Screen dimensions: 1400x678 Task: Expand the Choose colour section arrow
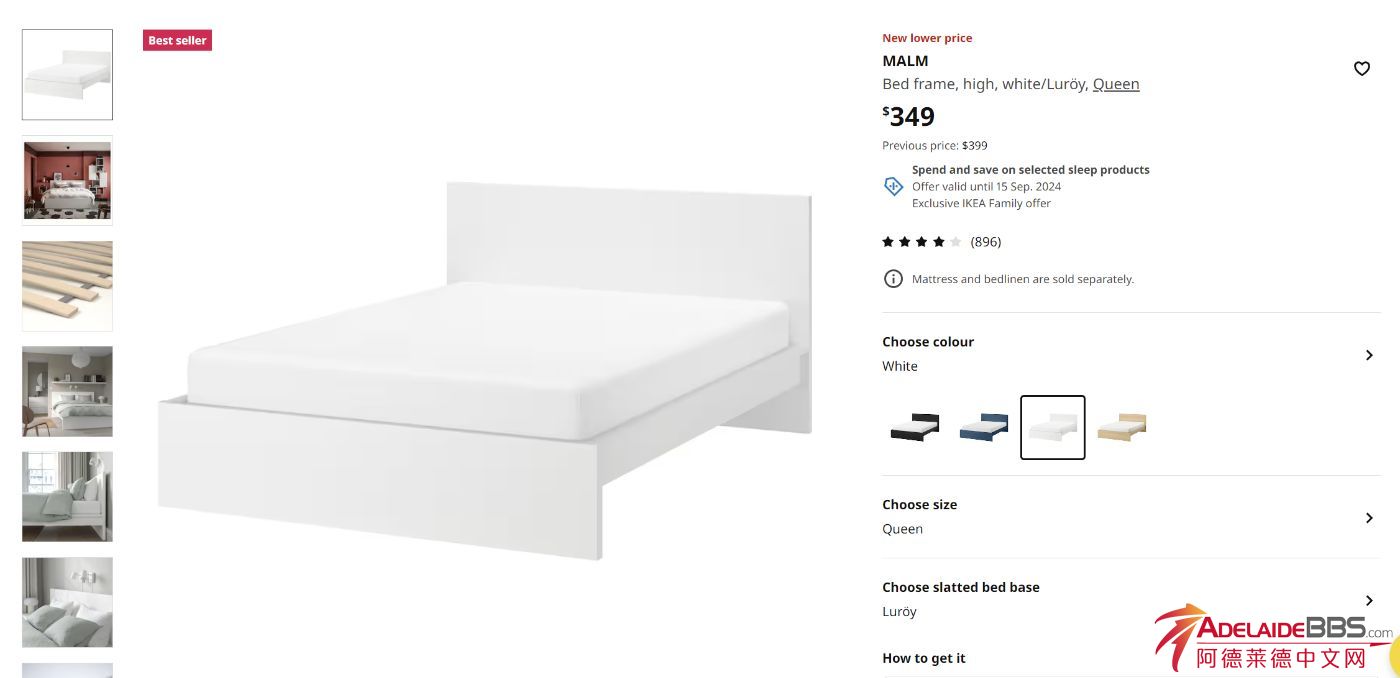coord(1369,355)
